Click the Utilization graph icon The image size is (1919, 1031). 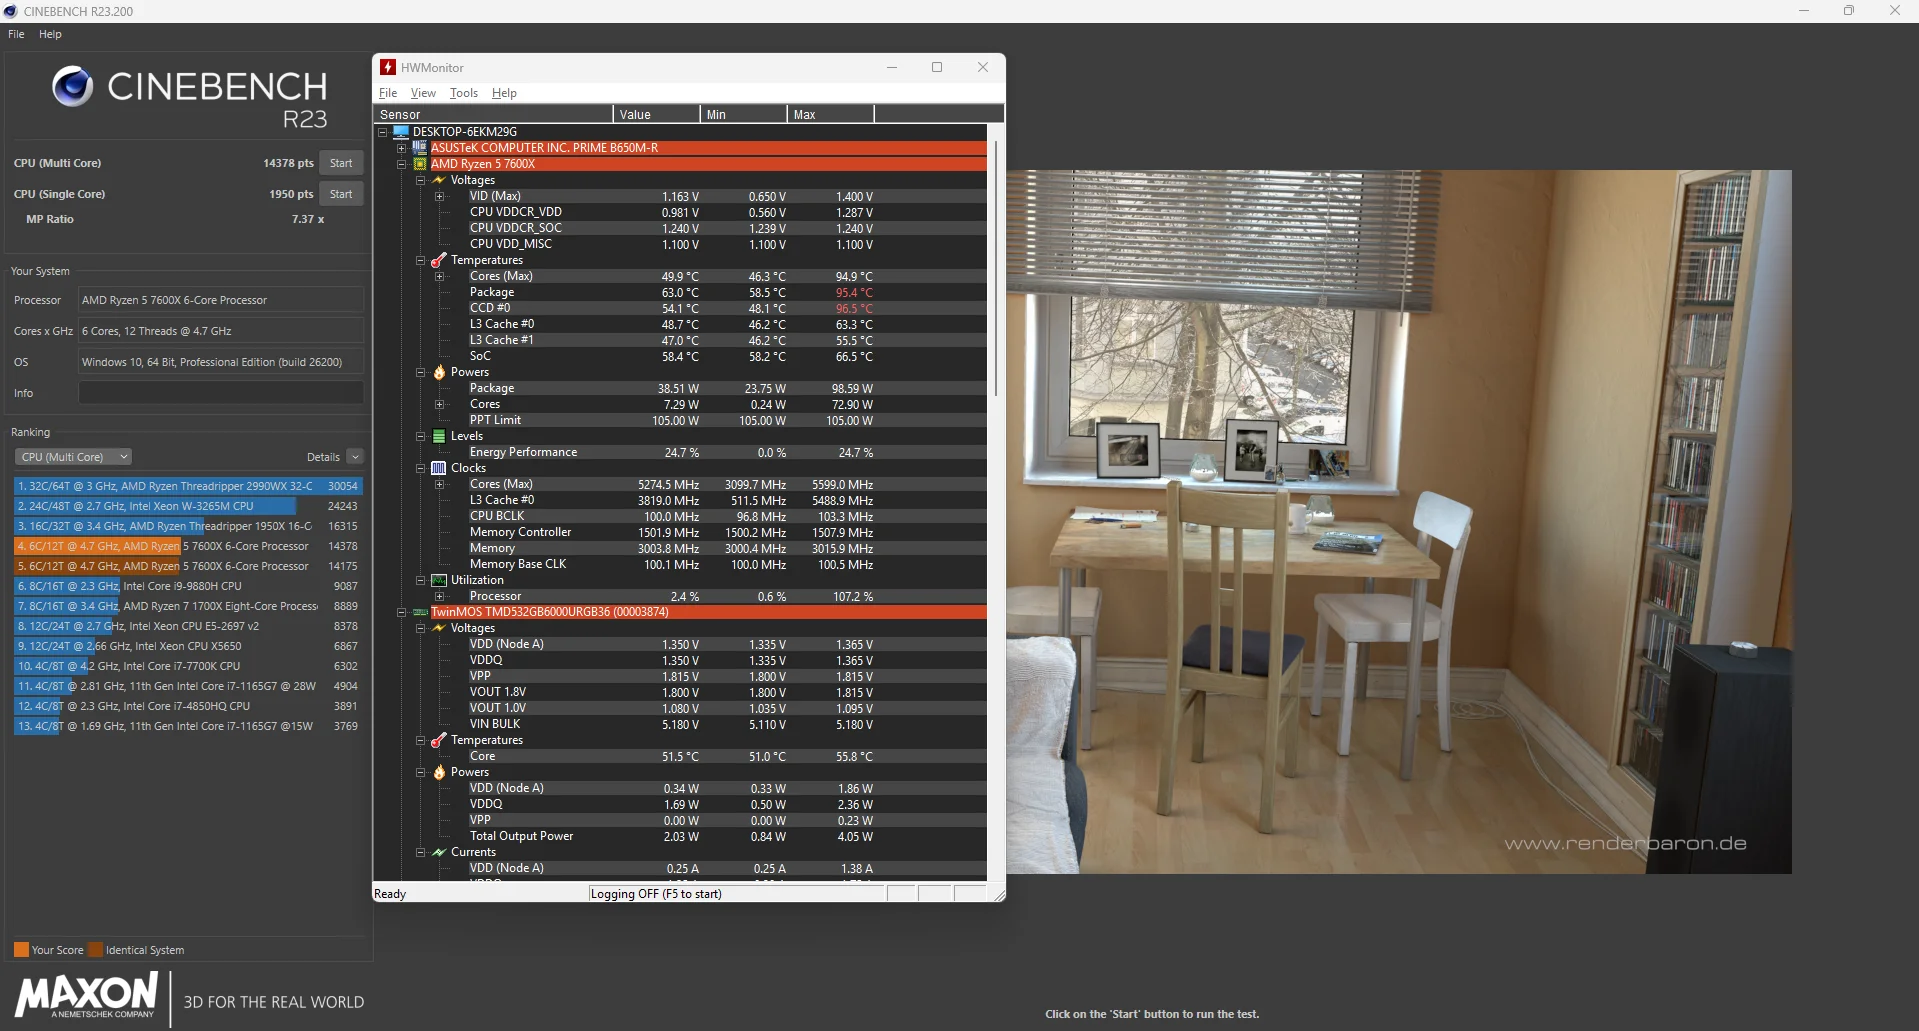(x=438, y=580)
